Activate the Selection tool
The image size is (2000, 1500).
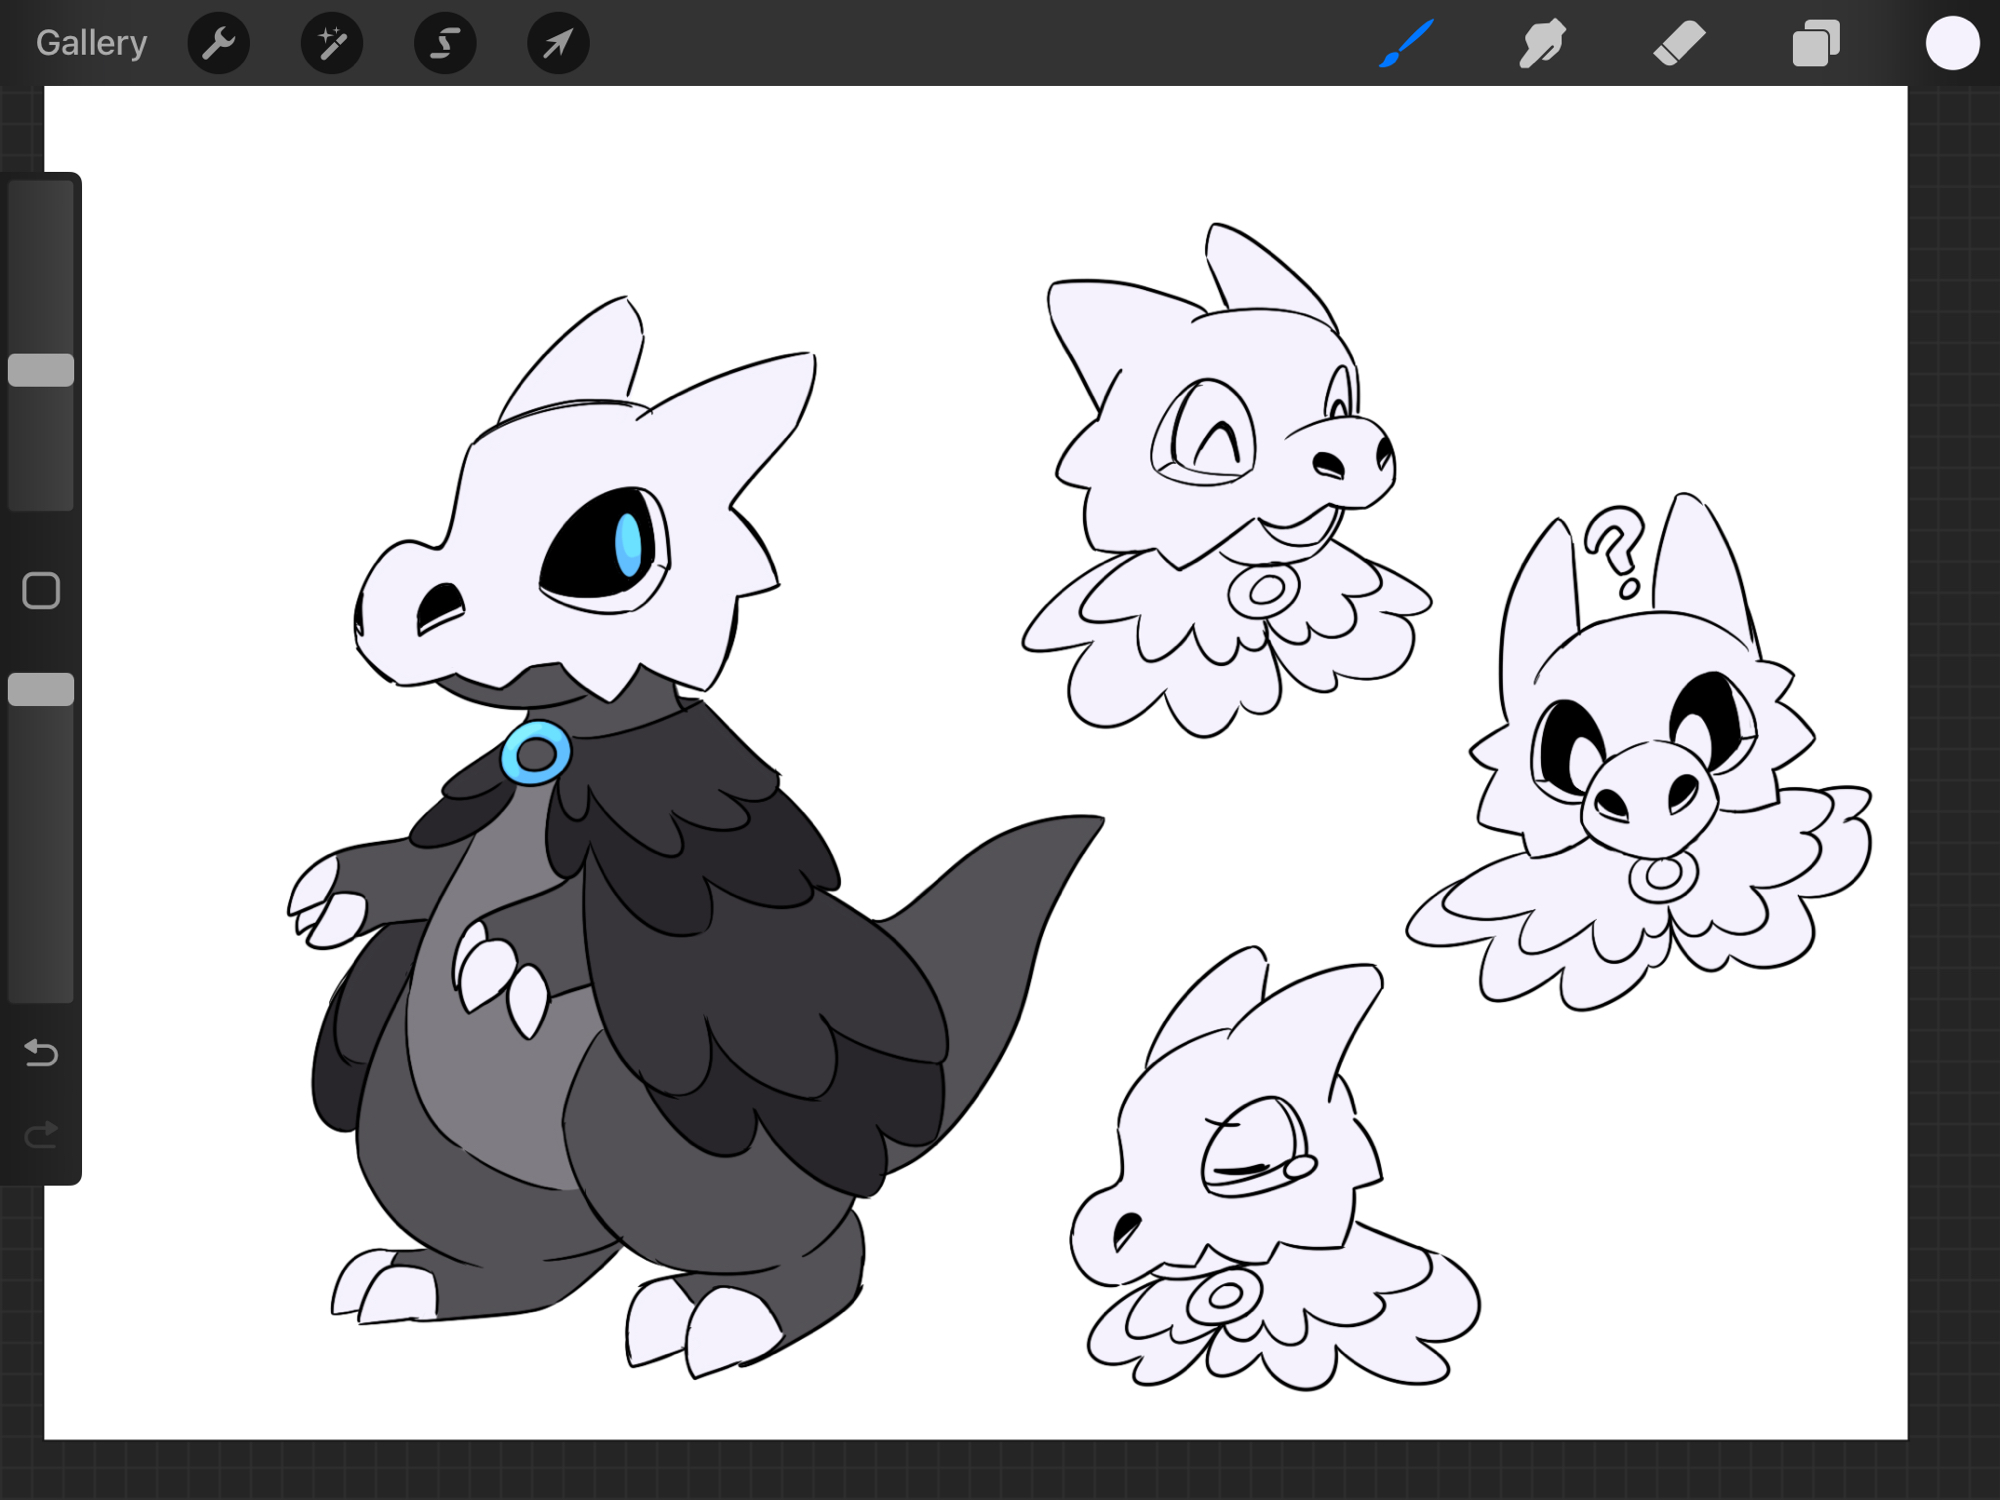445,43
